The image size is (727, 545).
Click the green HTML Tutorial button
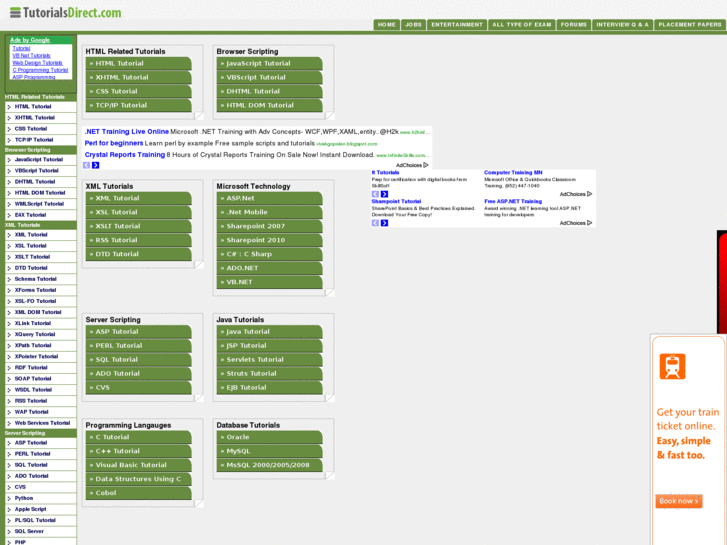click(x=139, y=64)
